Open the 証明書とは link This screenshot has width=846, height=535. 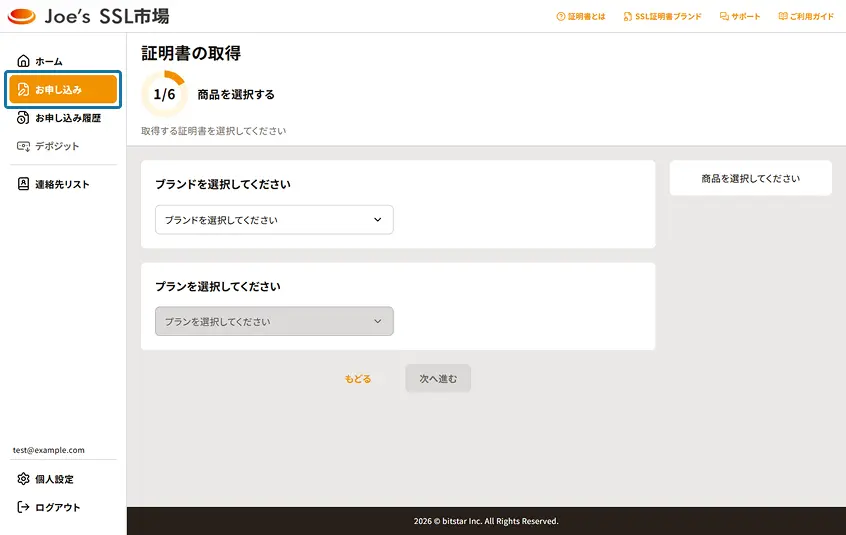[x=581, y=17]
